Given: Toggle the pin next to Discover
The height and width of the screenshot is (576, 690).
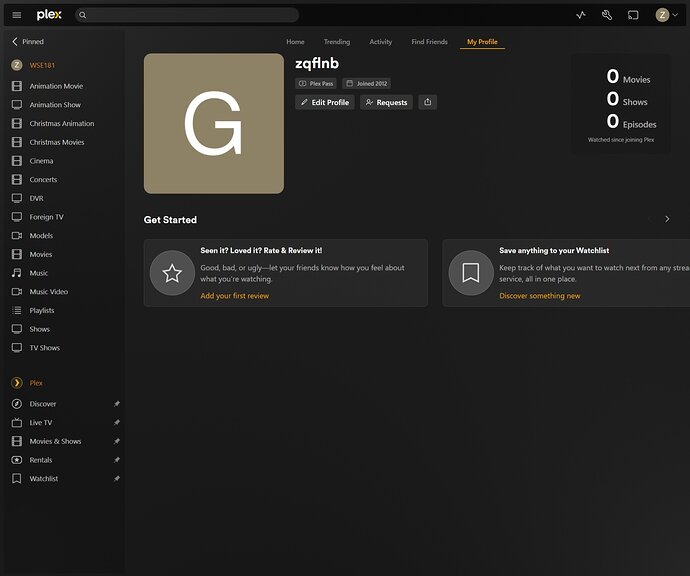Looking at the screenshot, I should [x=117, y=404].
